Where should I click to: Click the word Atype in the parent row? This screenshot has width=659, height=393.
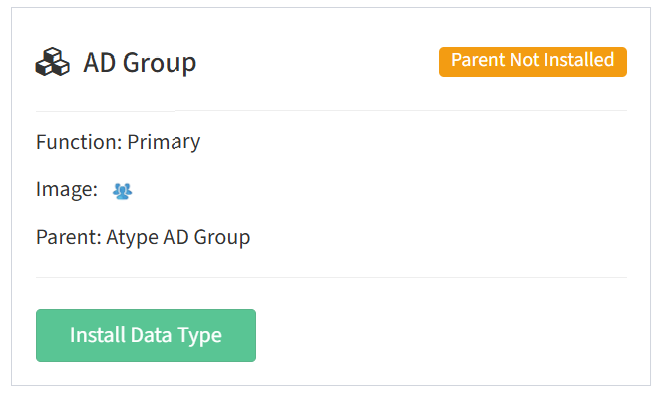[132, 238]
